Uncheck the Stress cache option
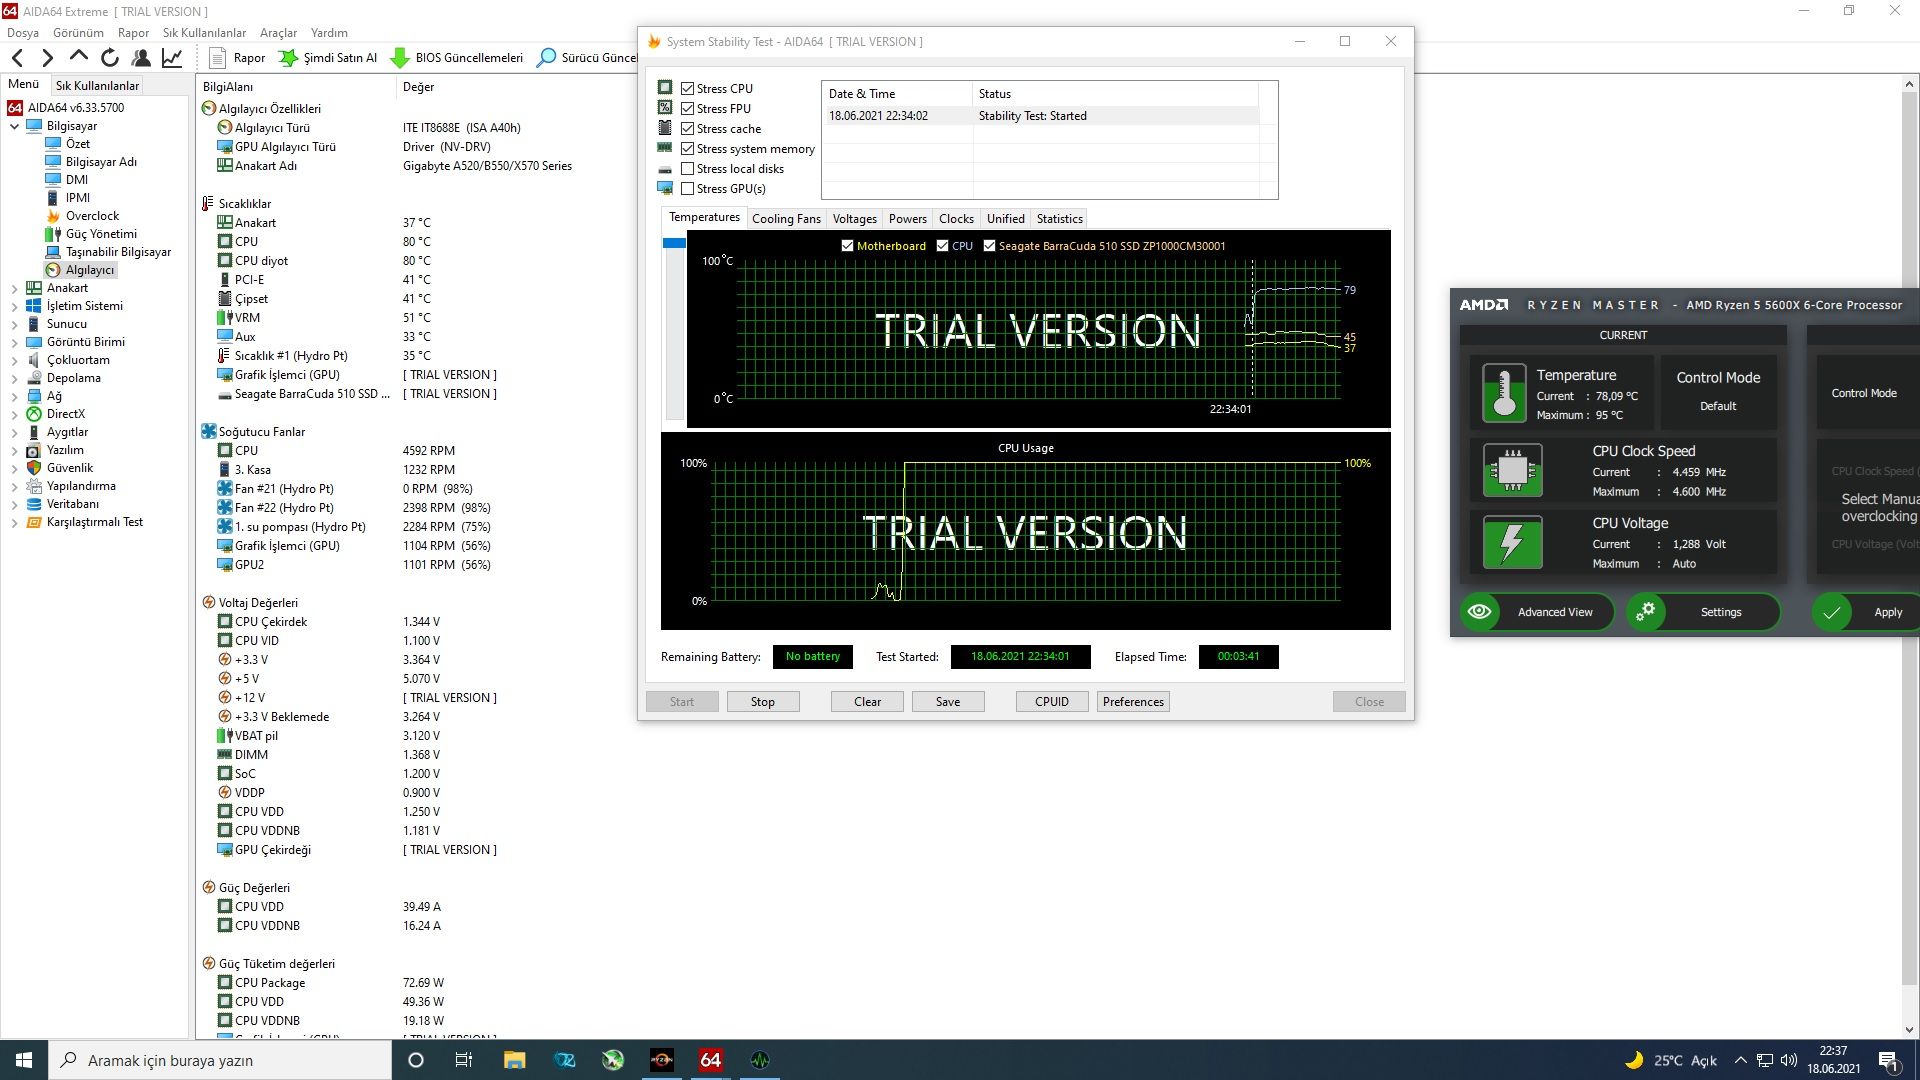1920x1080 pixels. pyautogui.click(x=688, y=129)
